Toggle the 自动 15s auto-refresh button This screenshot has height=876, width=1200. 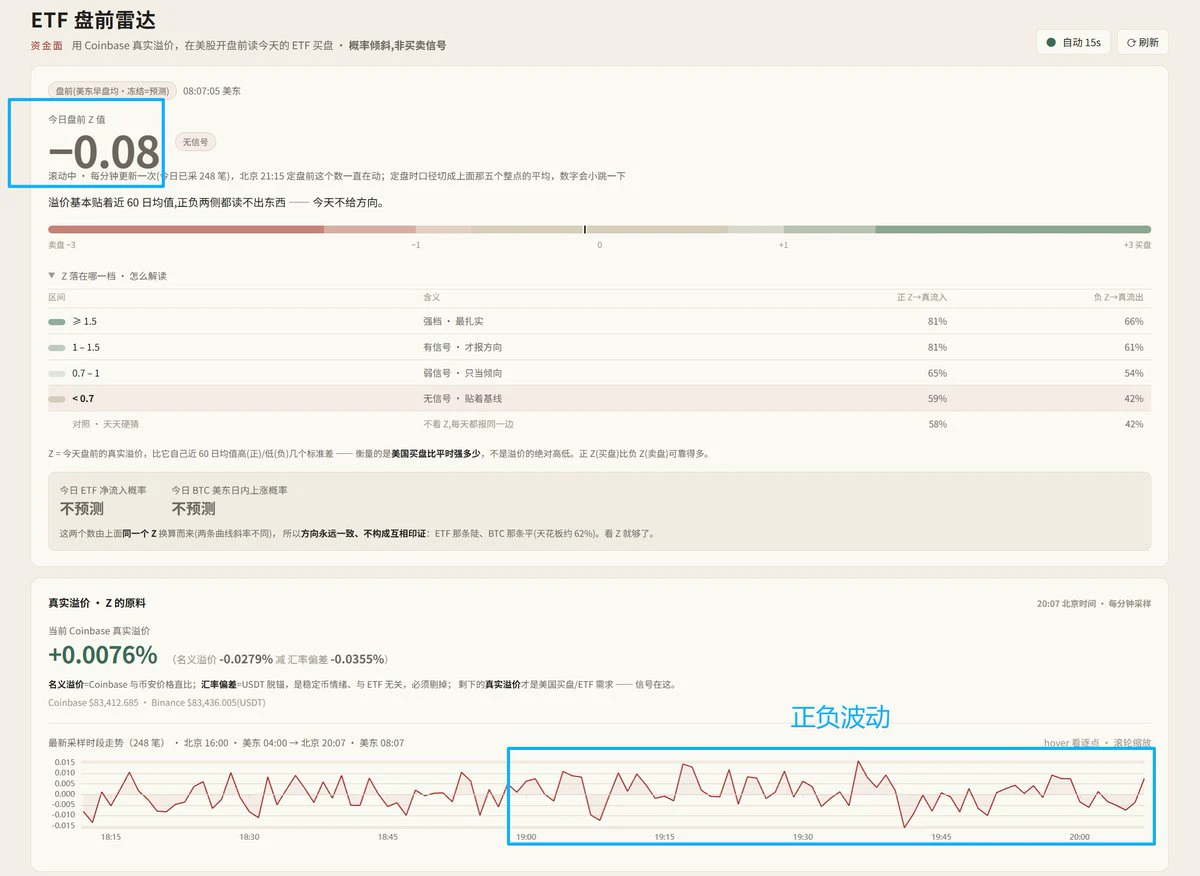point(1073,42)
